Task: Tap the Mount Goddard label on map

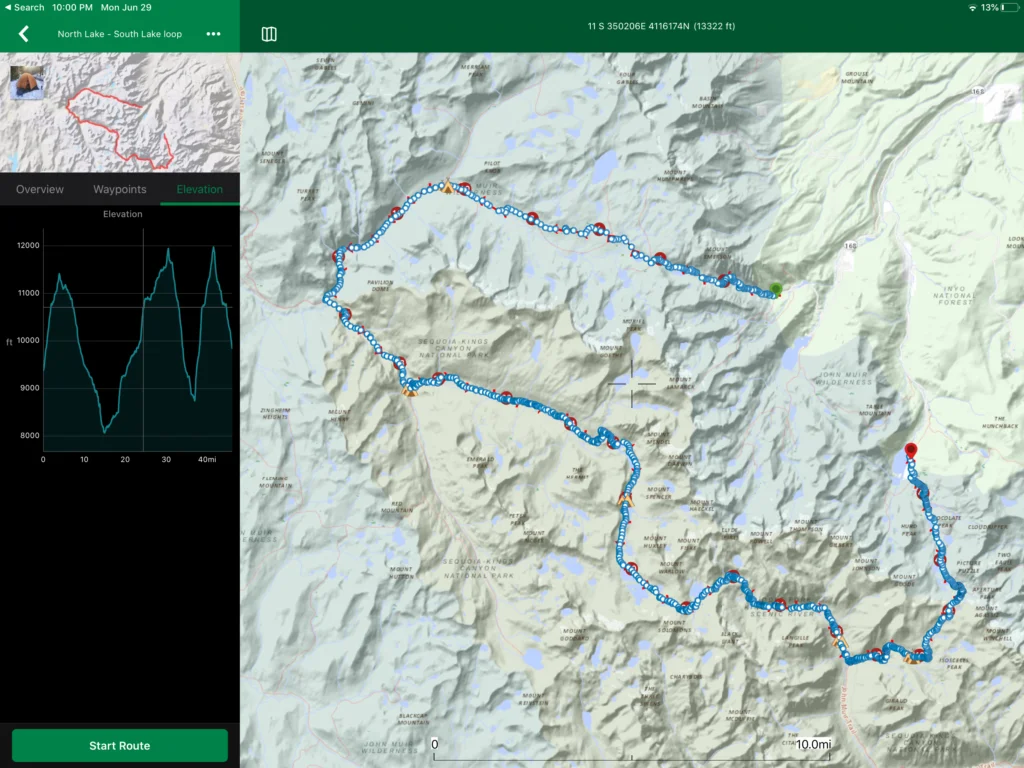Action: 575,634
